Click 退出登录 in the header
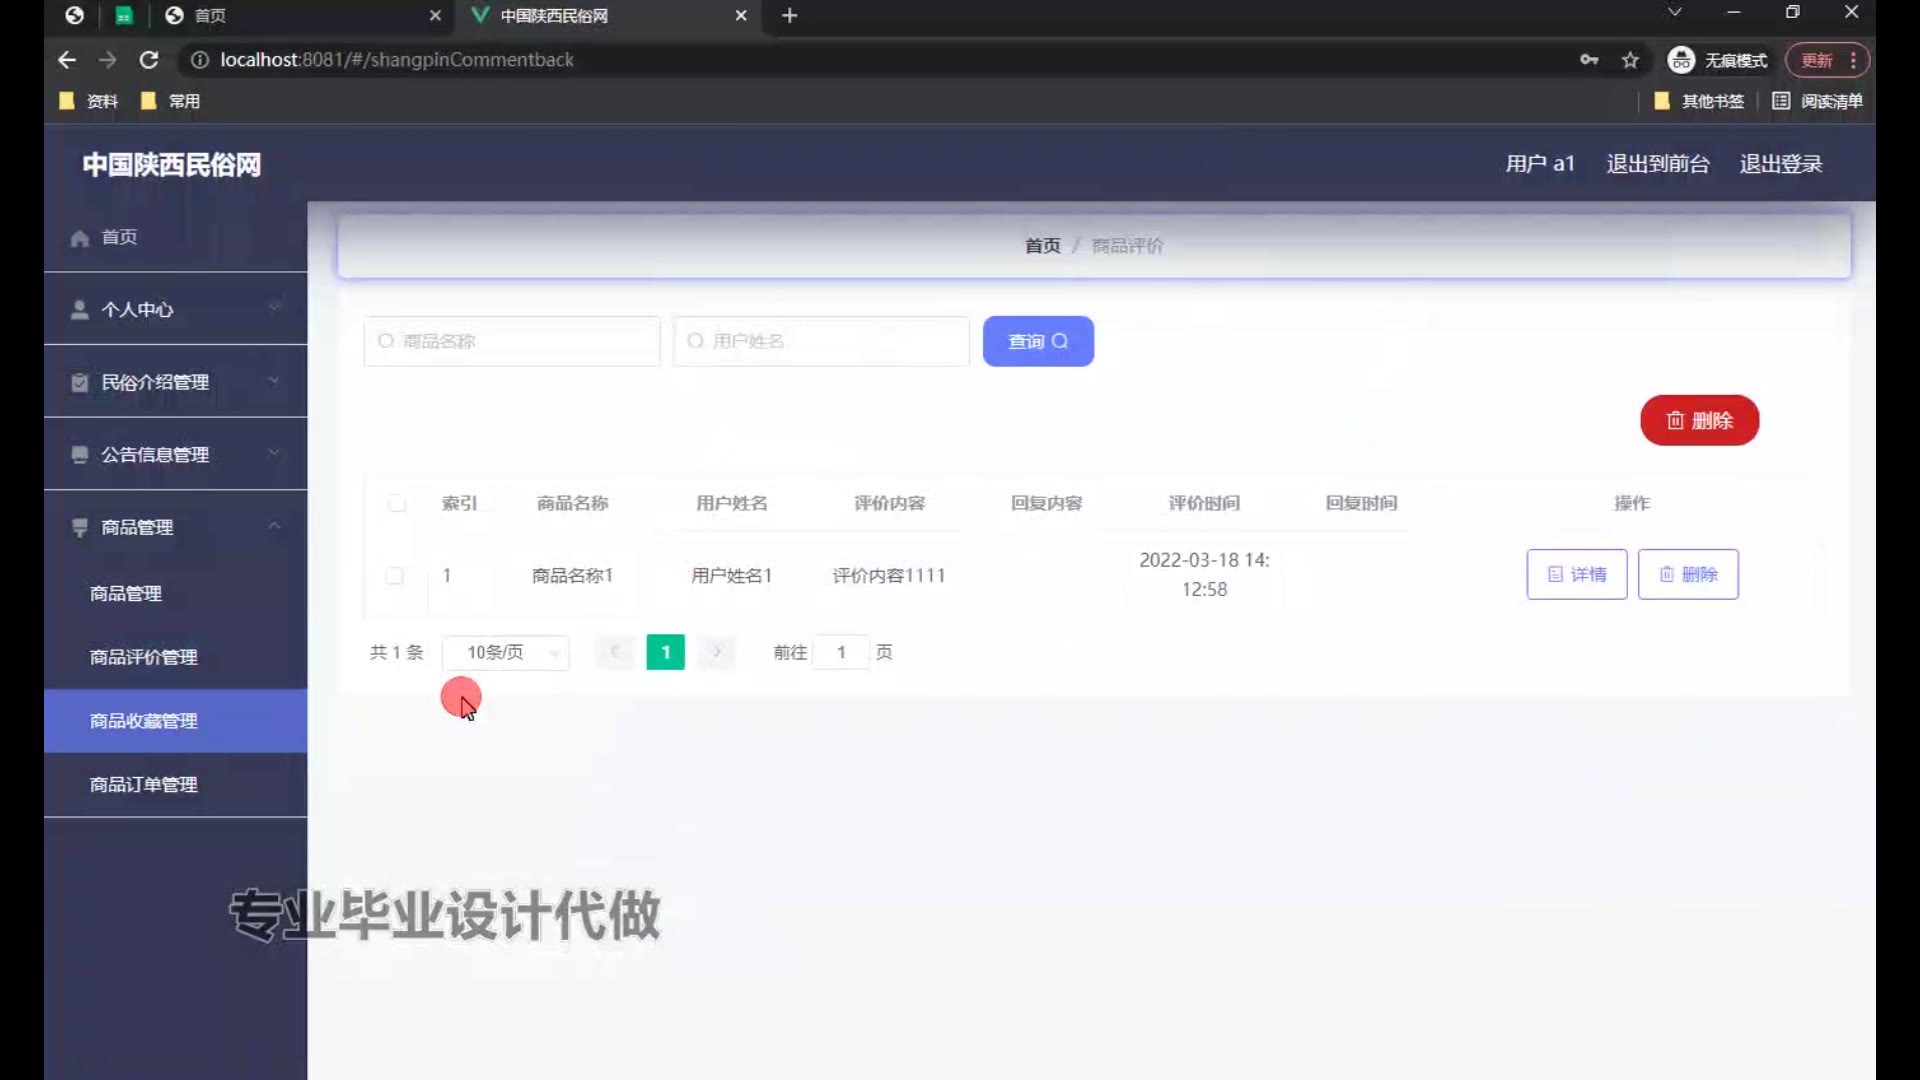This screenshot has width=1920, height=1080. 1780,164
